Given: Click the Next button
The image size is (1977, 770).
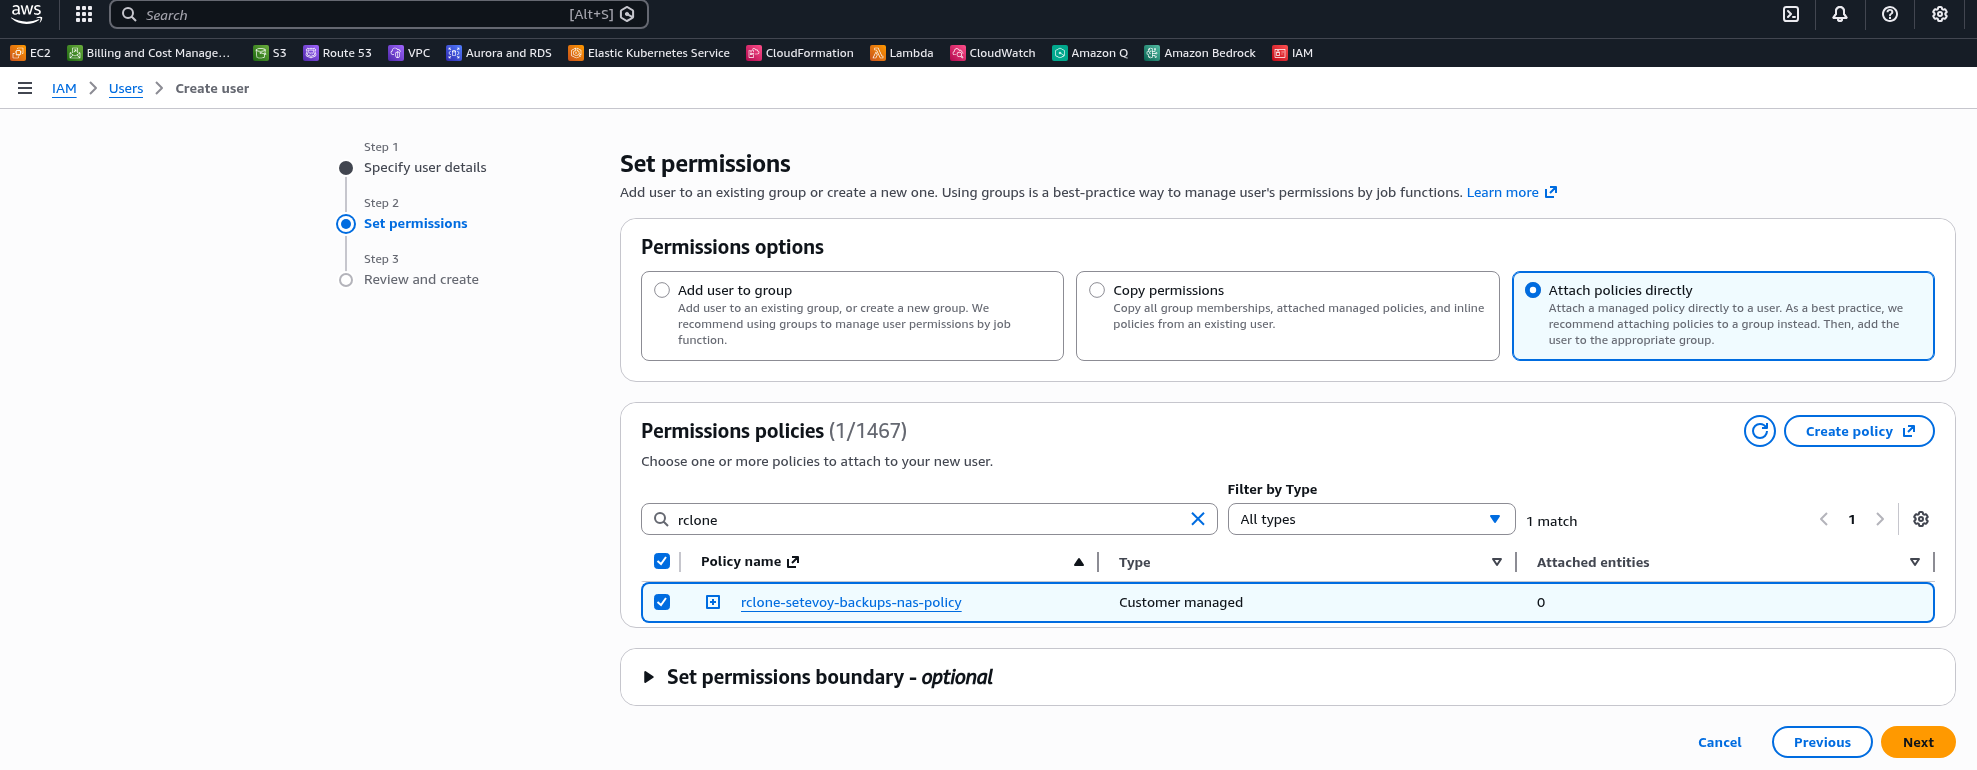Looking at the screenshot, I should point(1917,742).
